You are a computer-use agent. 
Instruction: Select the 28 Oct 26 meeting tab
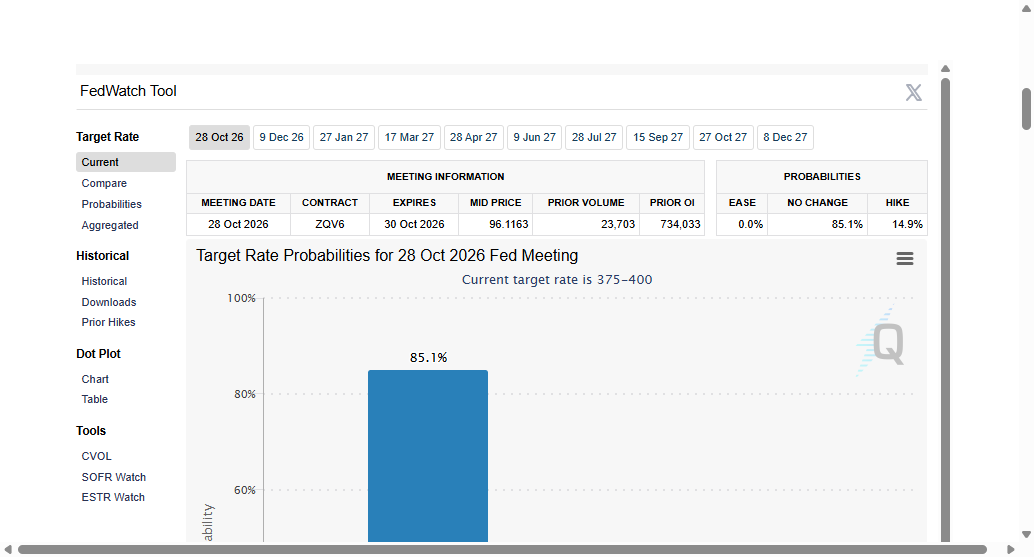tap(219, 137)
